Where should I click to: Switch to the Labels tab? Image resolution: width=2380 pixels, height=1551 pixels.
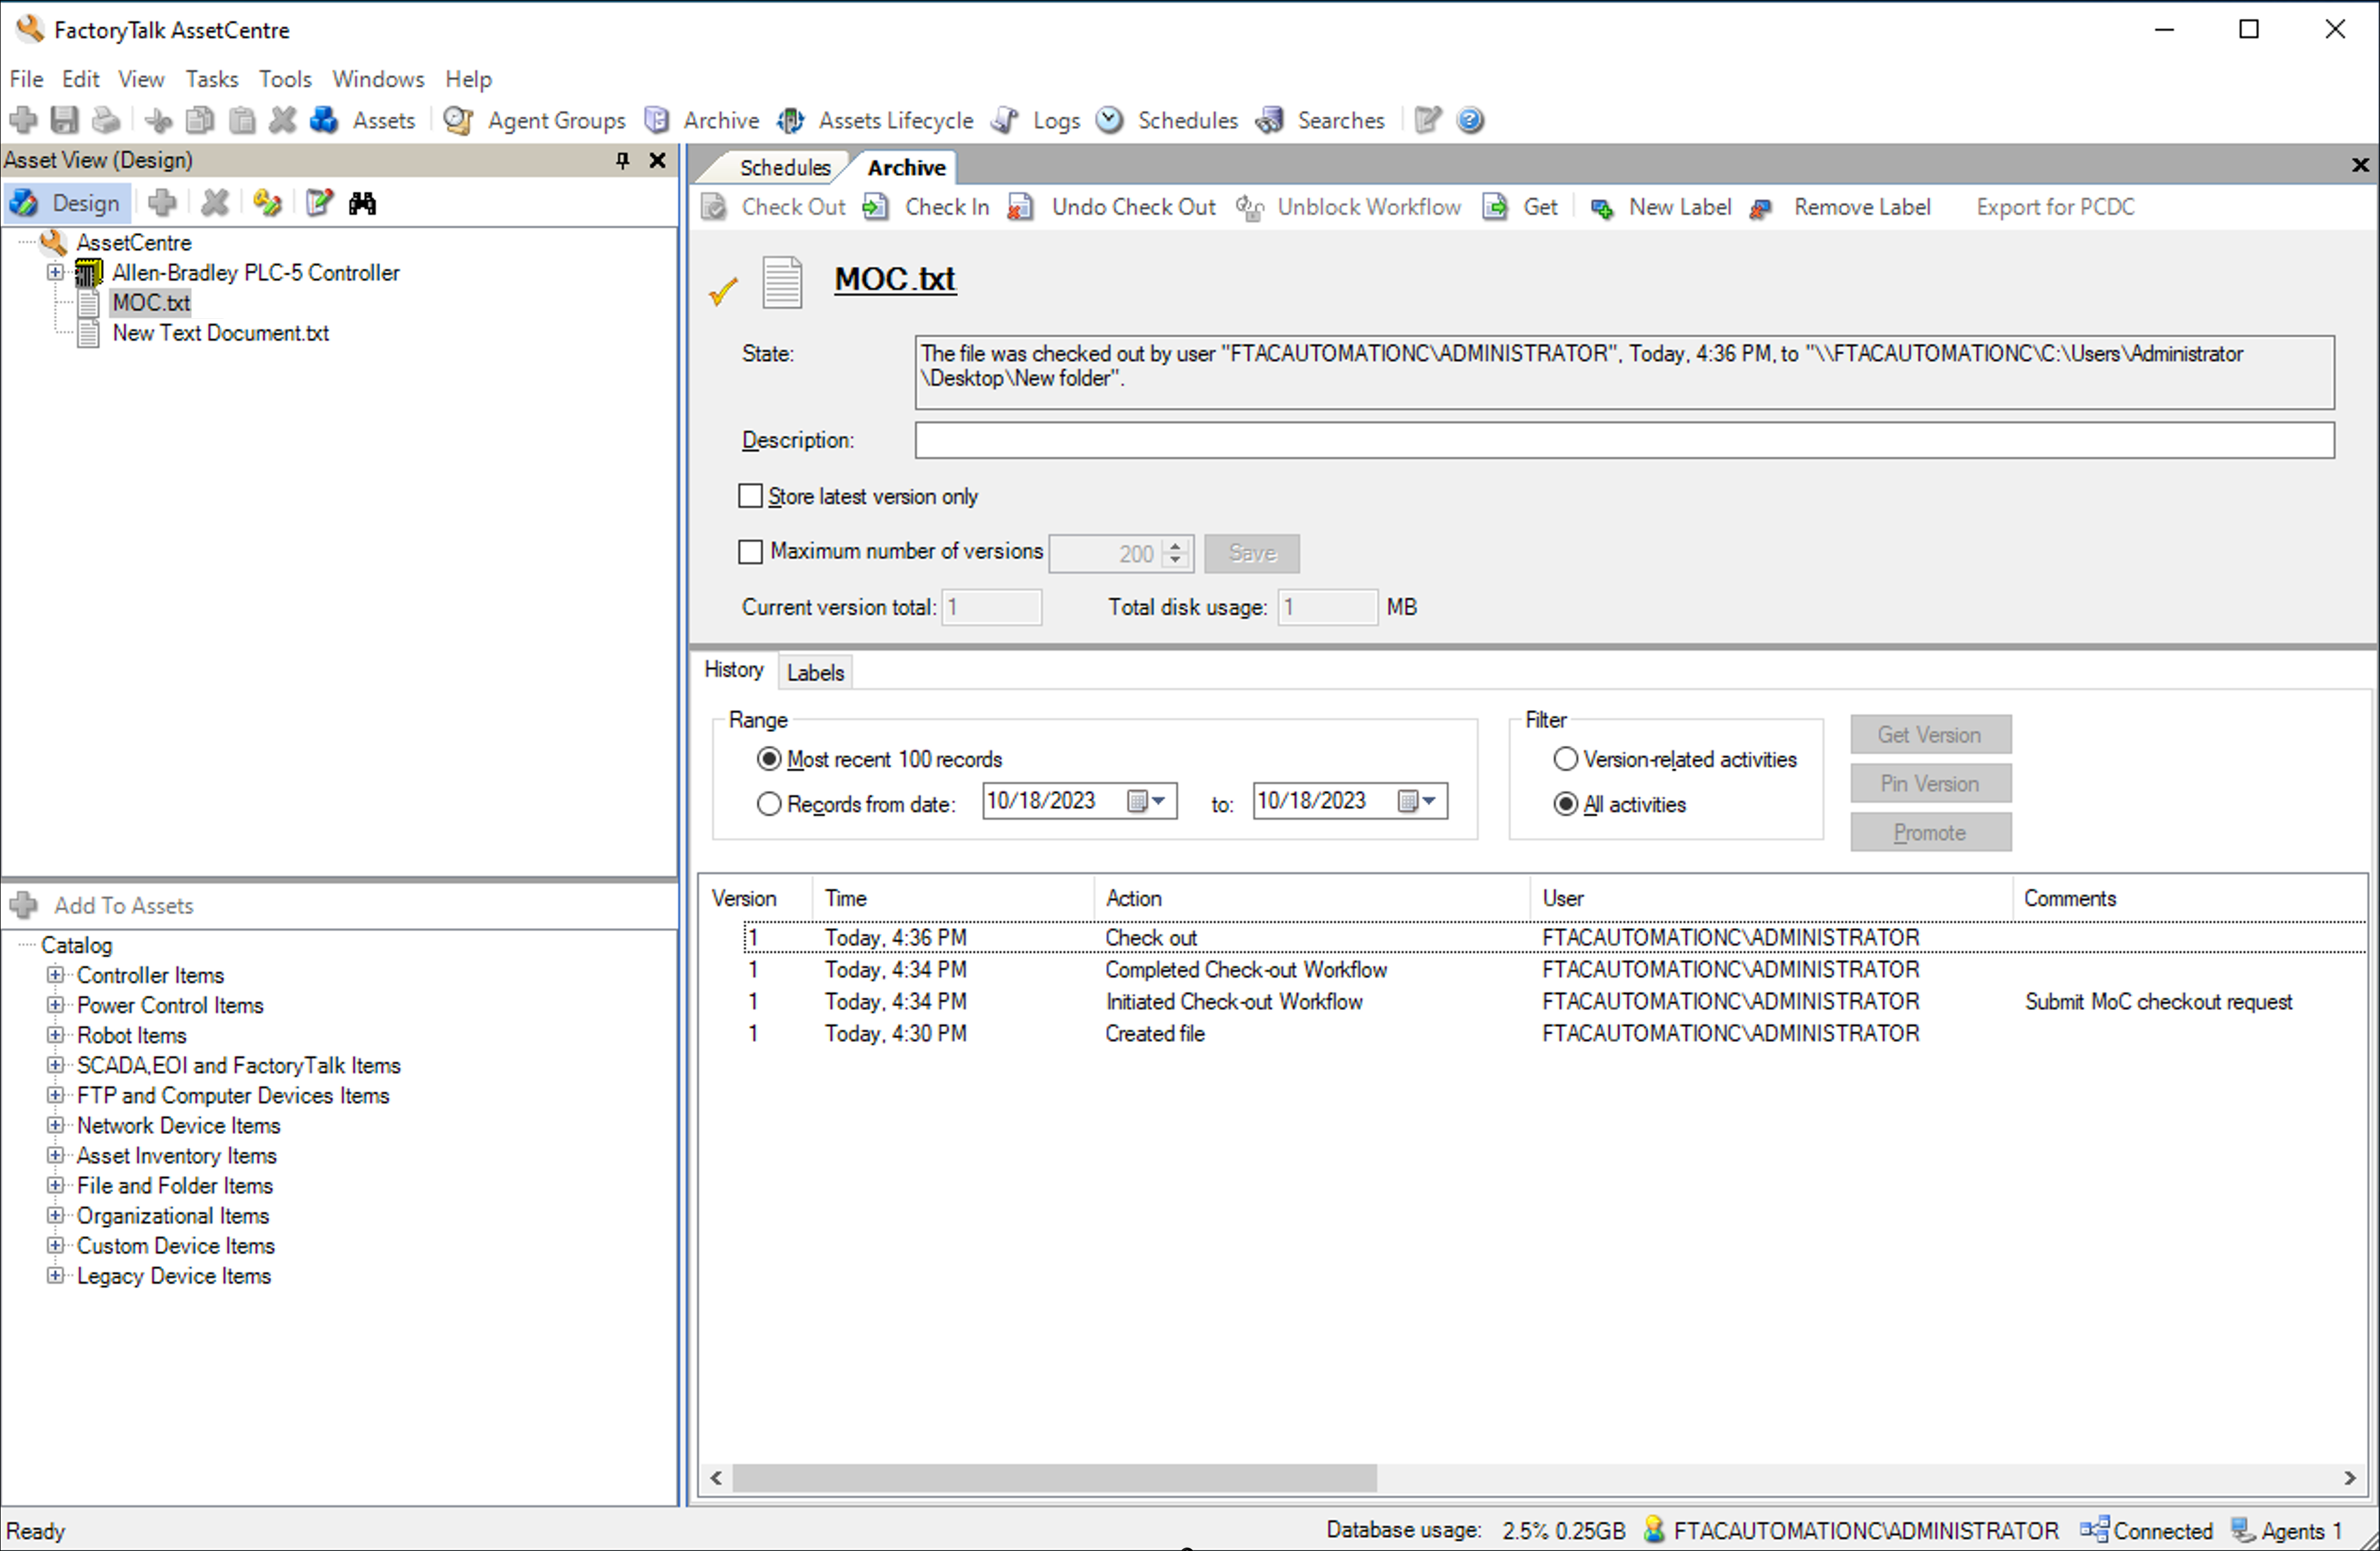coord(815,672)
